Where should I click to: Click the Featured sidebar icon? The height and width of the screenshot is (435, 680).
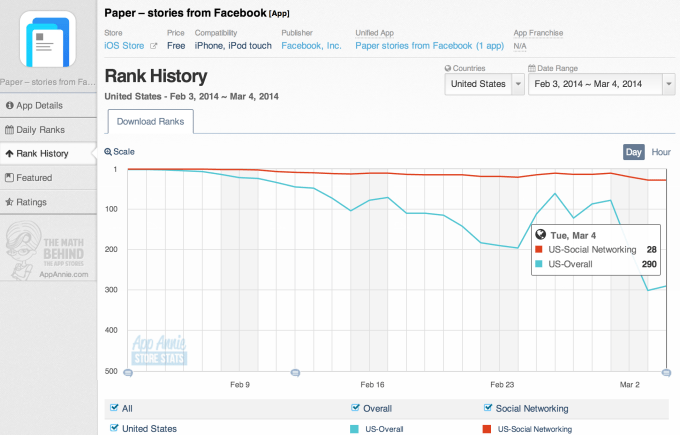point(10,178)
